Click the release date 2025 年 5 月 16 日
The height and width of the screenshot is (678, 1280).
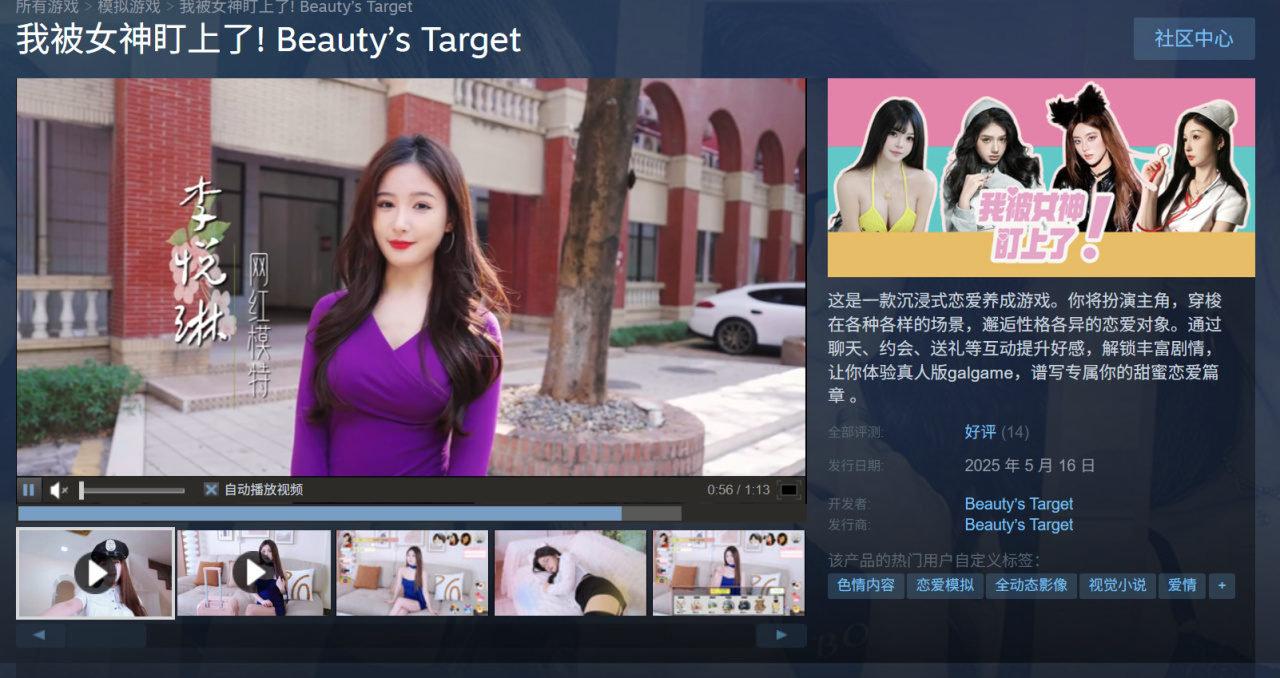1030,465
